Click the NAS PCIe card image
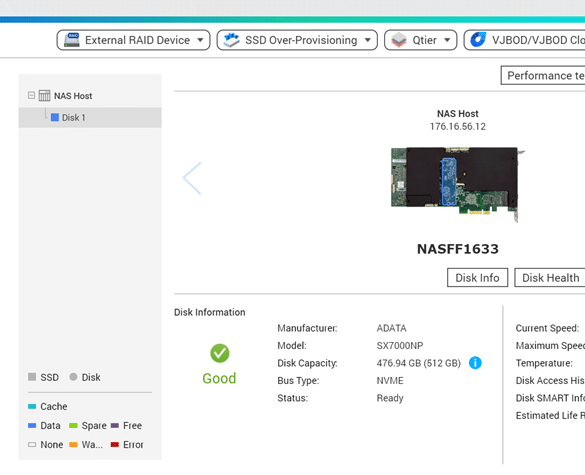This screenshot has width=585, height=475. pyautogui.click(x=458, y=184)
